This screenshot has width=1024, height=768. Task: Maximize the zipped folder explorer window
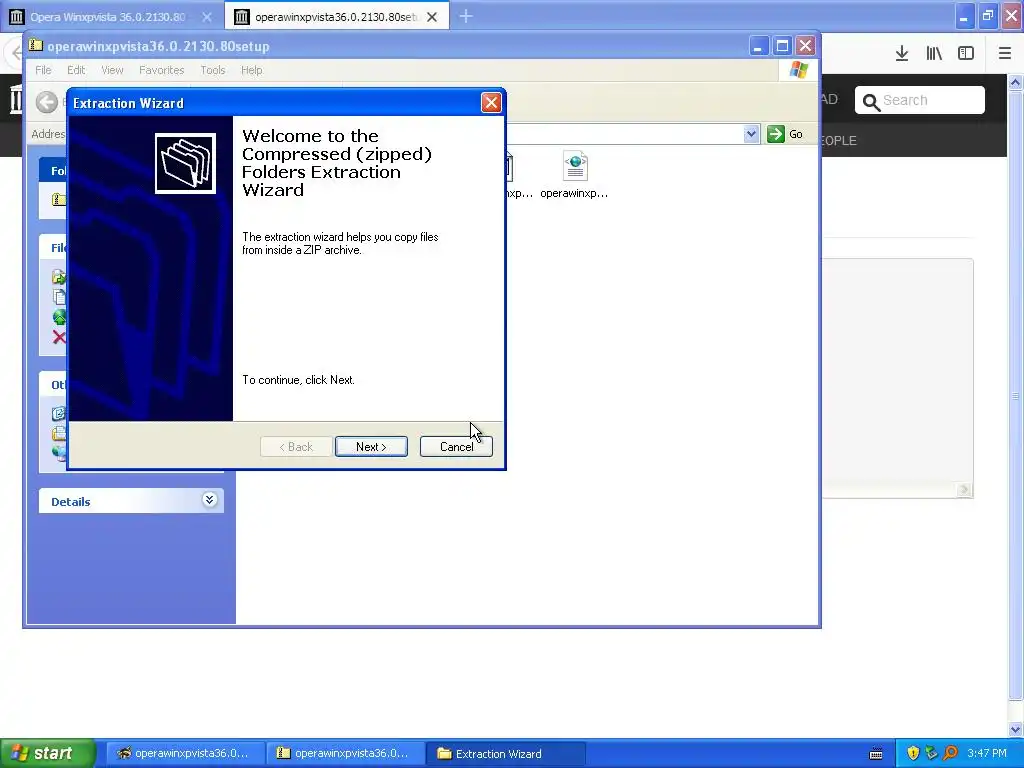click(x=782, y=46)
